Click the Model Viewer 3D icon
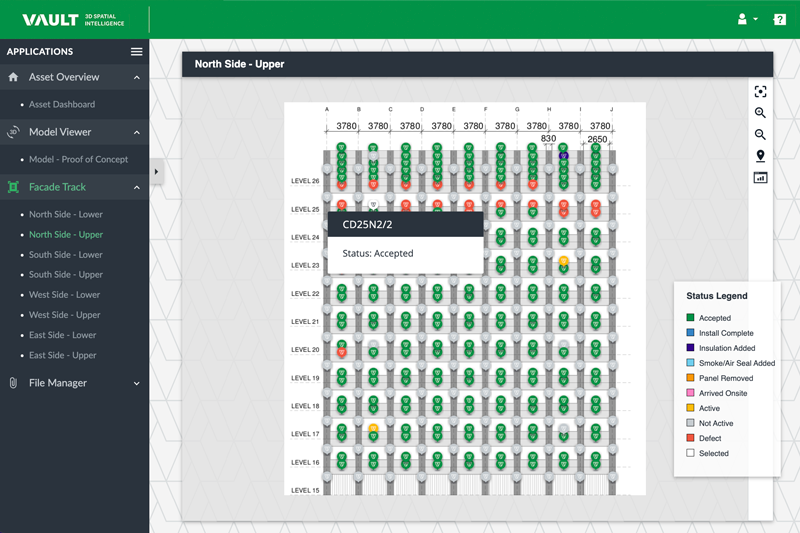The image size is (800, 533). (13, 132)
